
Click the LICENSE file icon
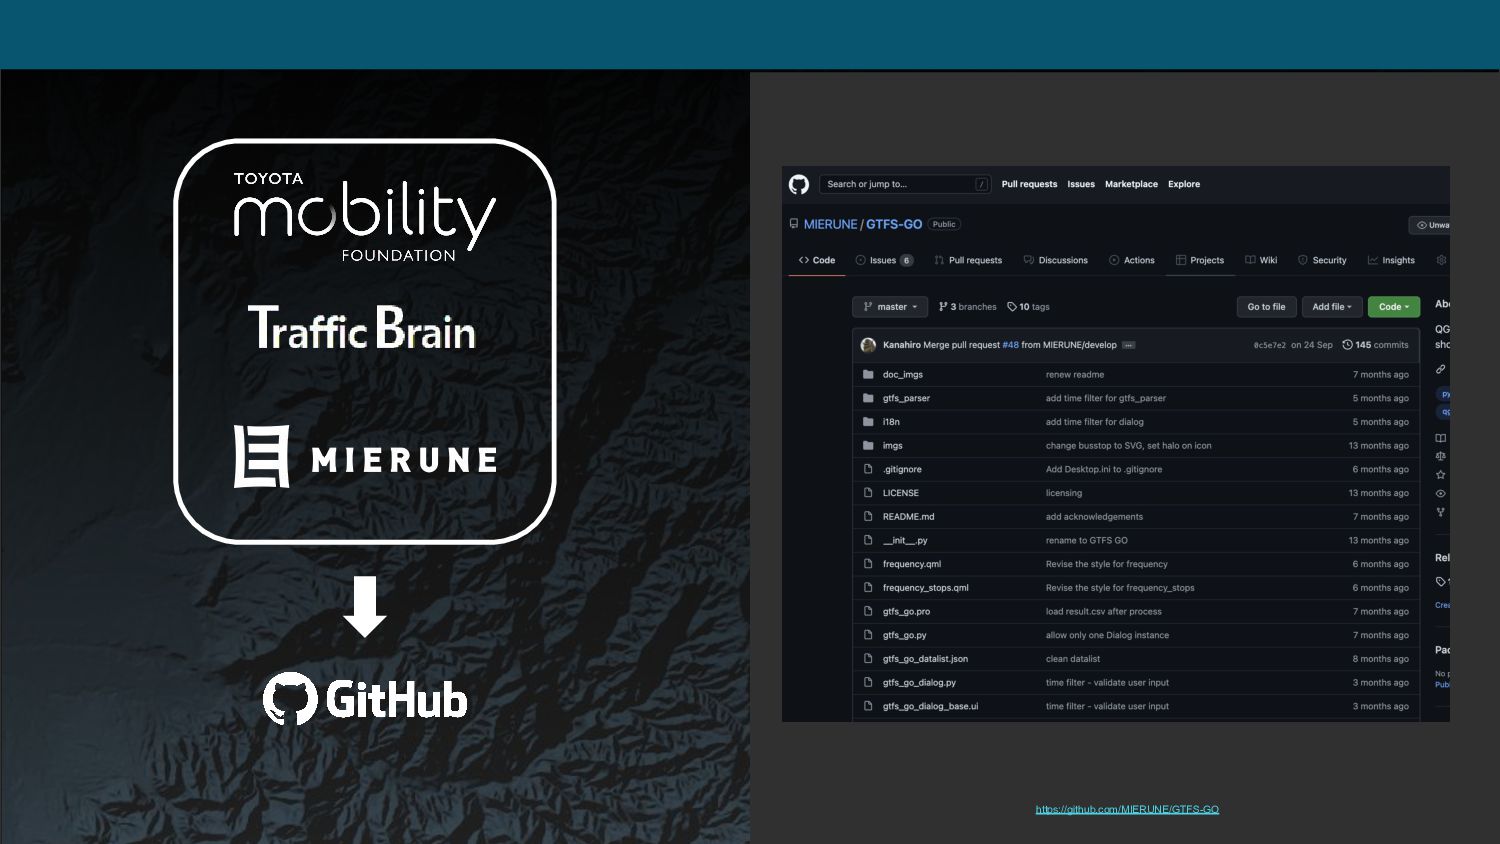click(x=868, y=493)
